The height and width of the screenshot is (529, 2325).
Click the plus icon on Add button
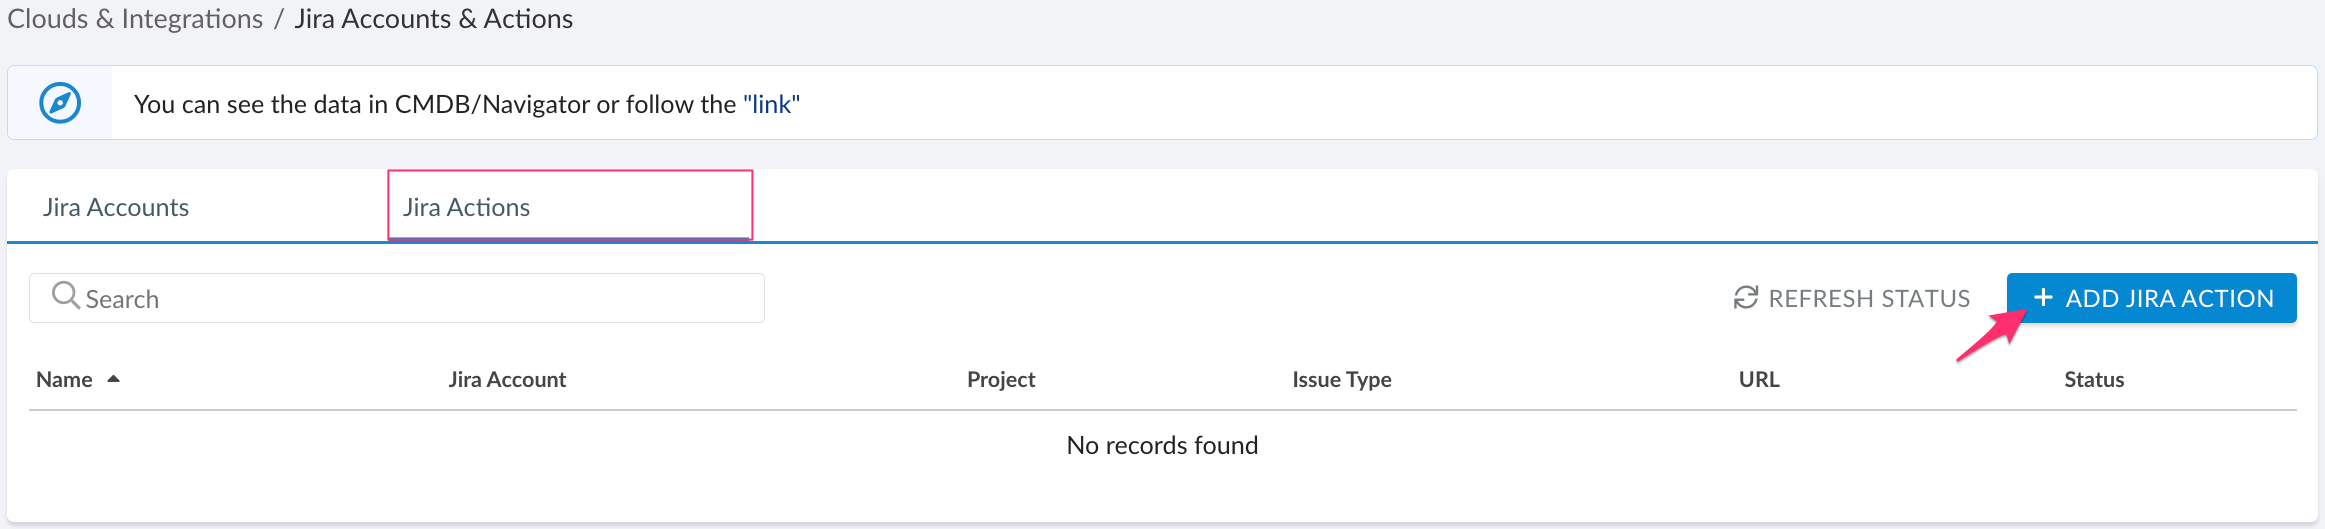2043,298
